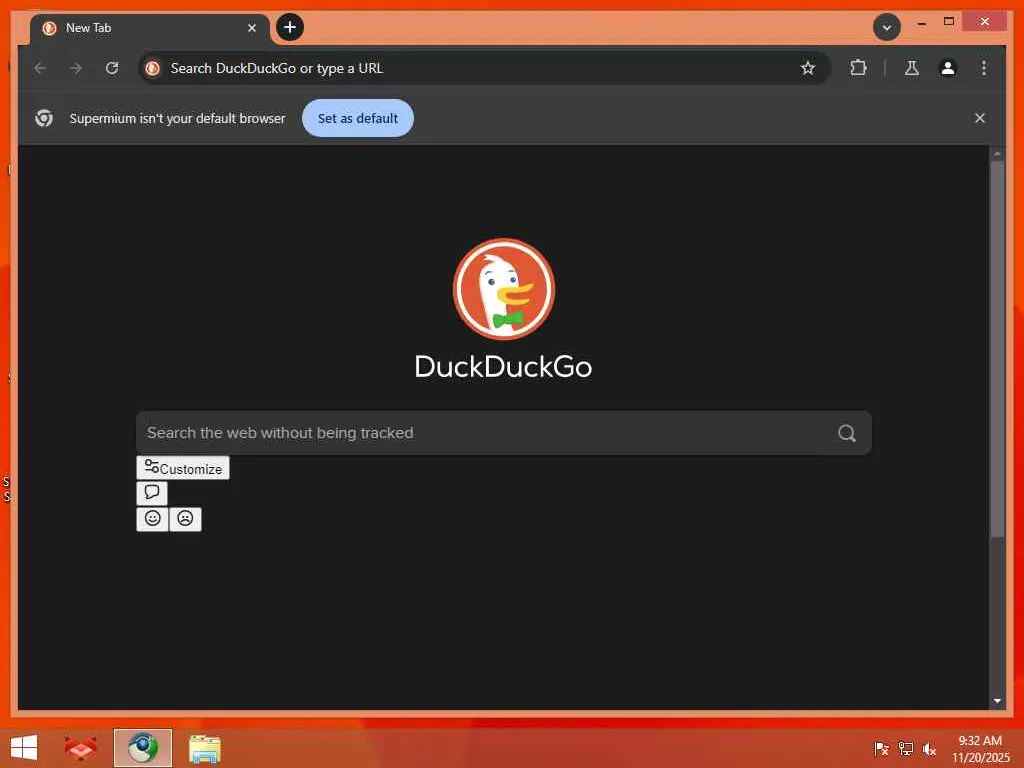
Task: Click the Action Center flag tray icon
Action: (x=882, y=748)
